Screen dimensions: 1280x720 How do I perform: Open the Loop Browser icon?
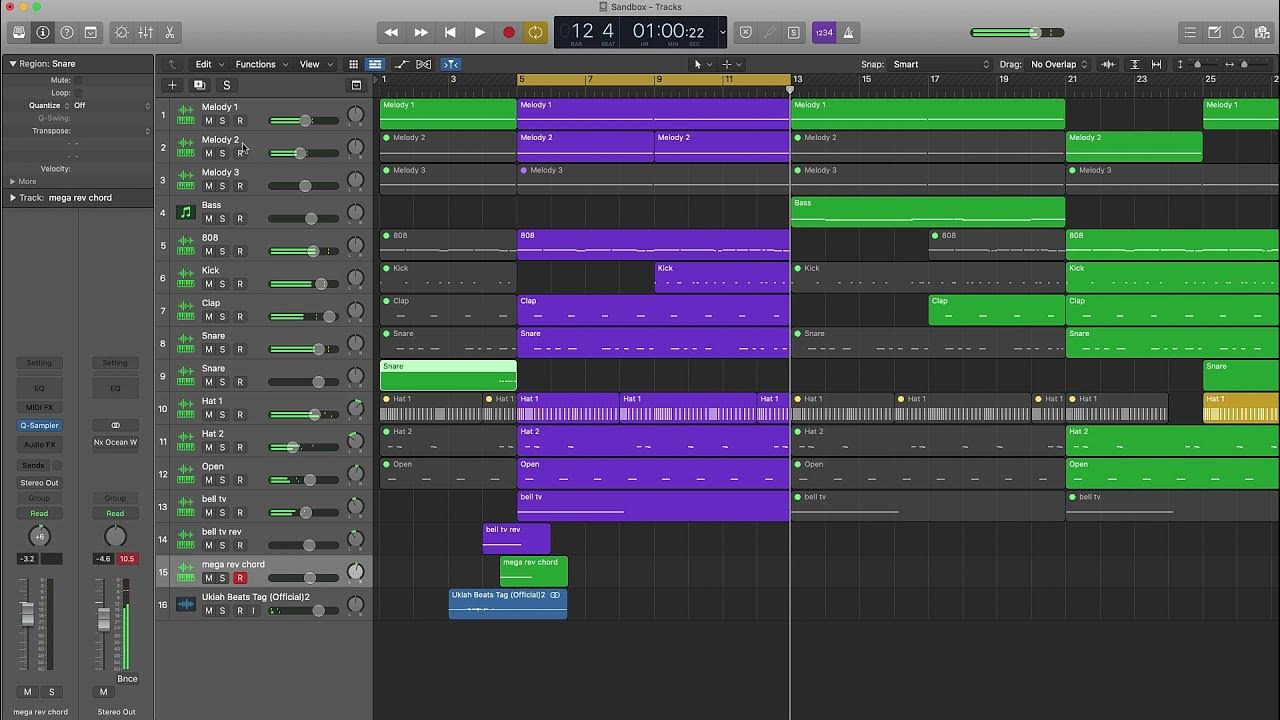click(1238, 32)
